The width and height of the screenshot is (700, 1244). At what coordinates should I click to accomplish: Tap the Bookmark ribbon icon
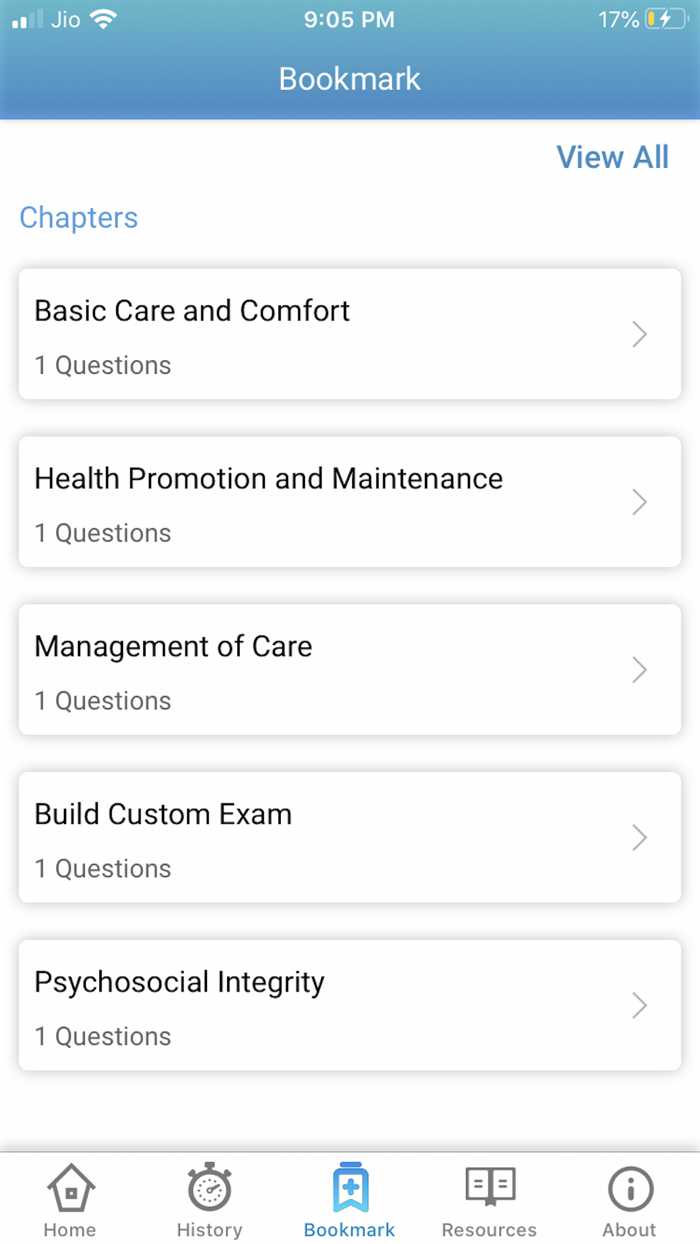tap(349, 1188)
